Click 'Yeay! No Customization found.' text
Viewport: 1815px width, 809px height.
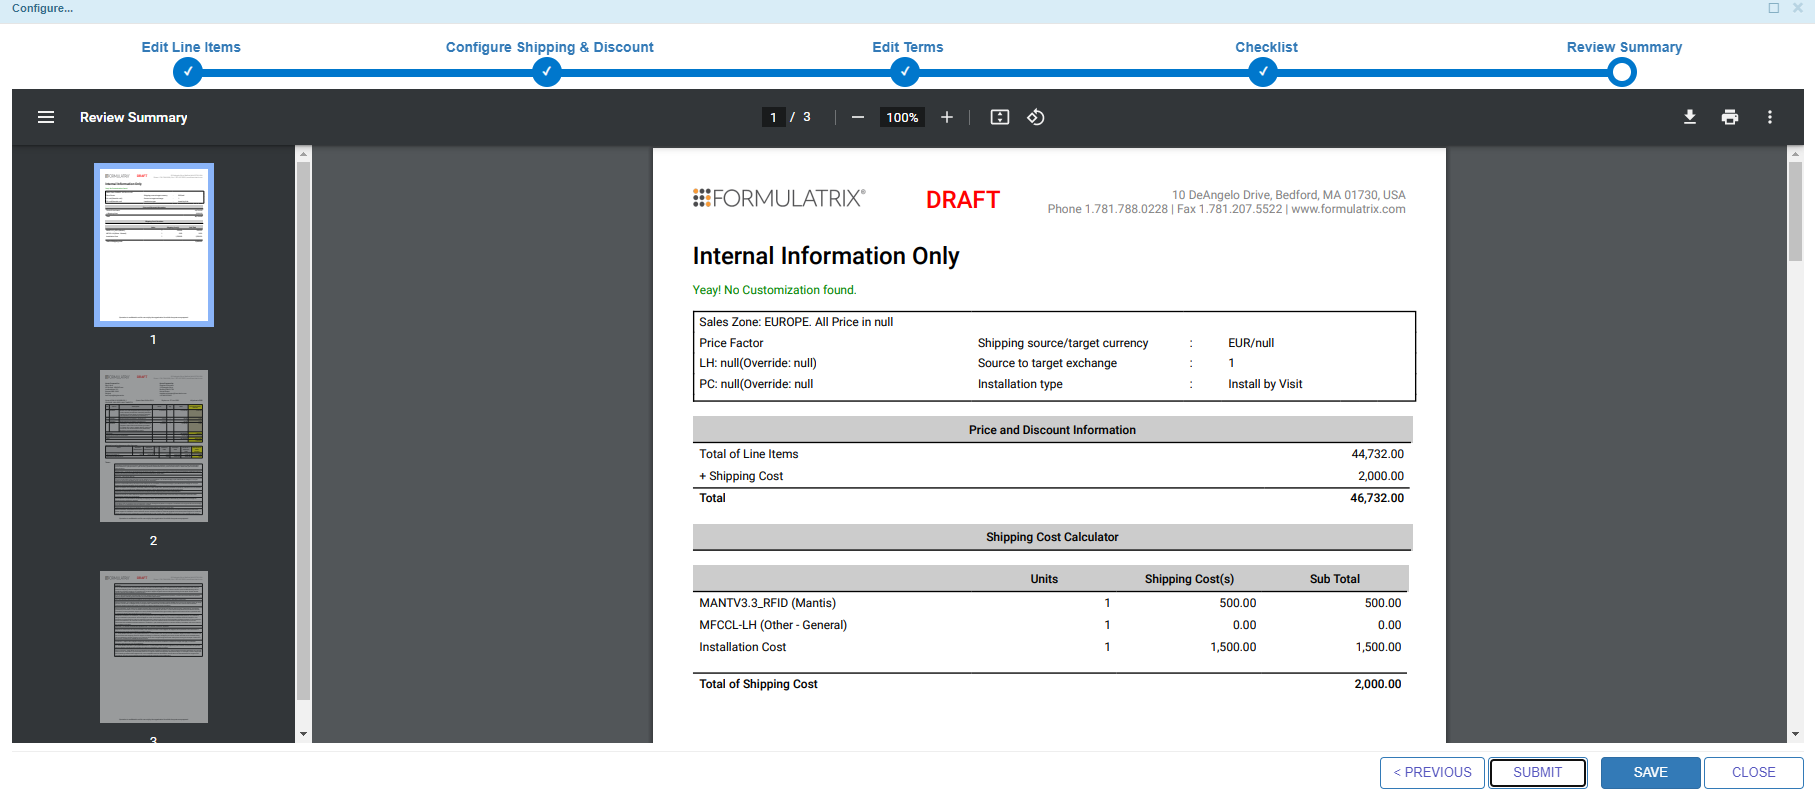click(x=774, y=290)
